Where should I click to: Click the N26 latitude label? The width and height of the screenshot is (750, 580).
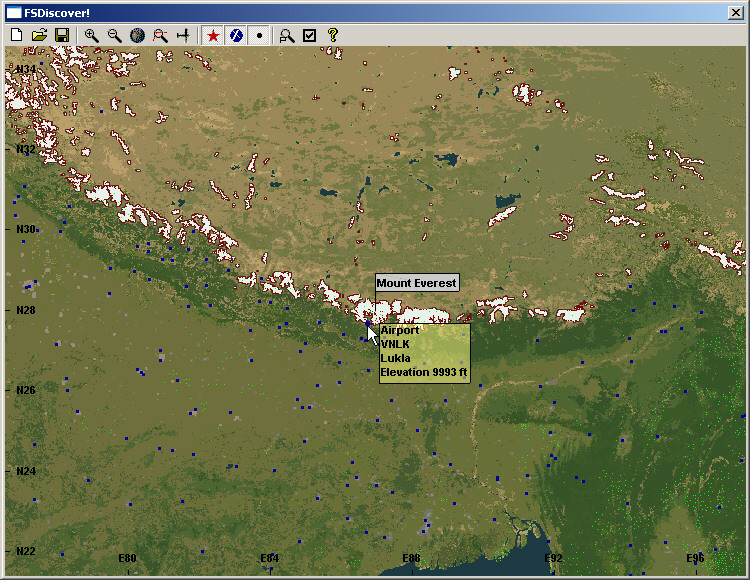(26, 390)
